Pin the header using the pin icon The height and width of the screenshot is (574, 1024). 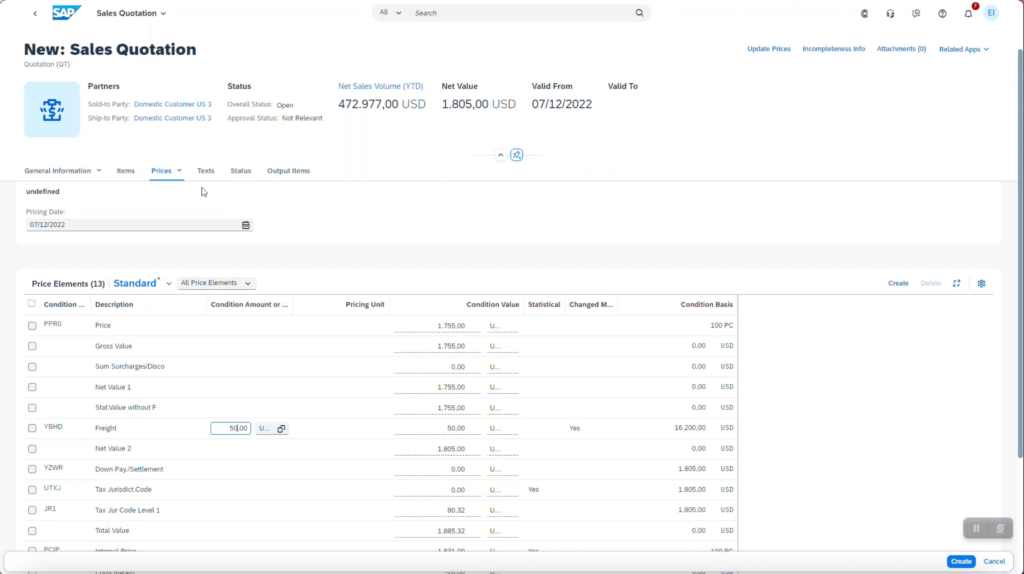coord(517,155)
